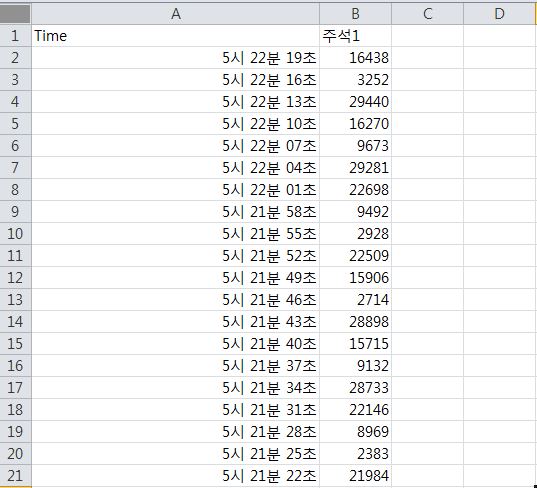The width and height of the screenshot is (537, 488).
Task: Select cell containing value 22509
Action: [x=355, y=256]
